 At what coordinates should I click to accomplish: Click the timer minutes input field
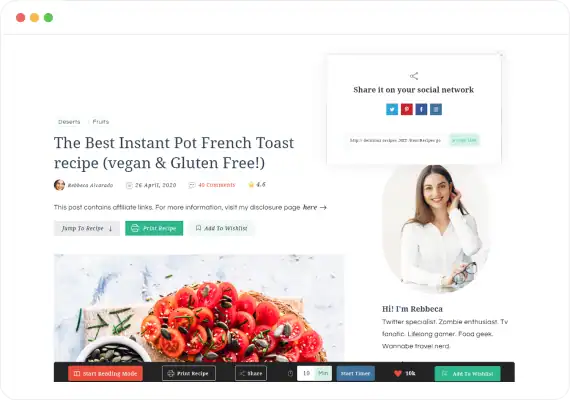coord(306,373)
